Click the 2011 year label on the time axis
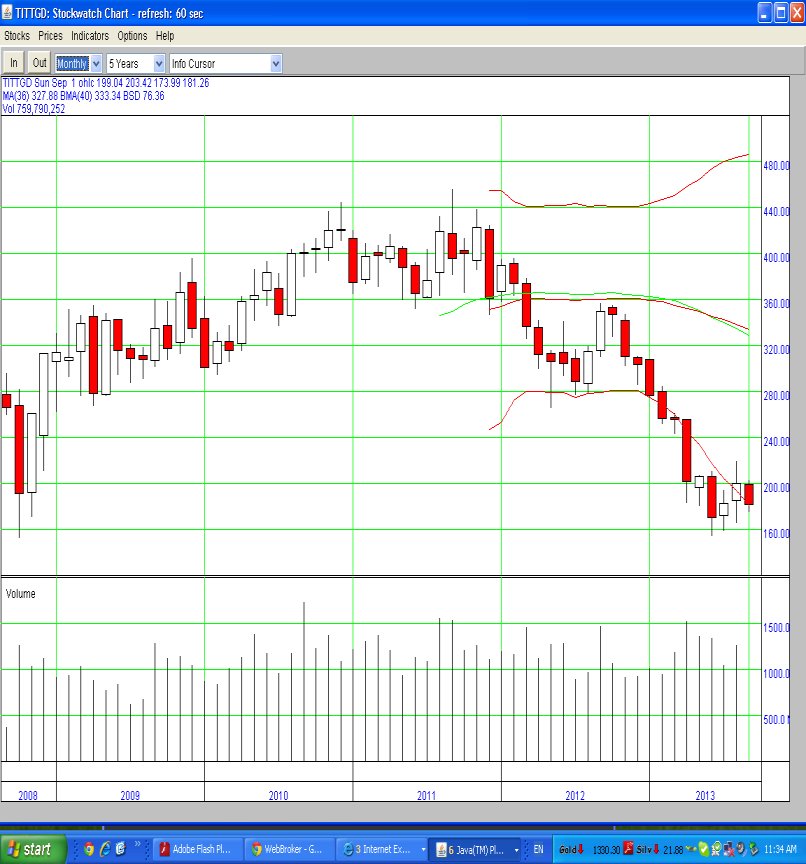Image resolution: width=806 pixels, height=864 pixels. point(426,795)
